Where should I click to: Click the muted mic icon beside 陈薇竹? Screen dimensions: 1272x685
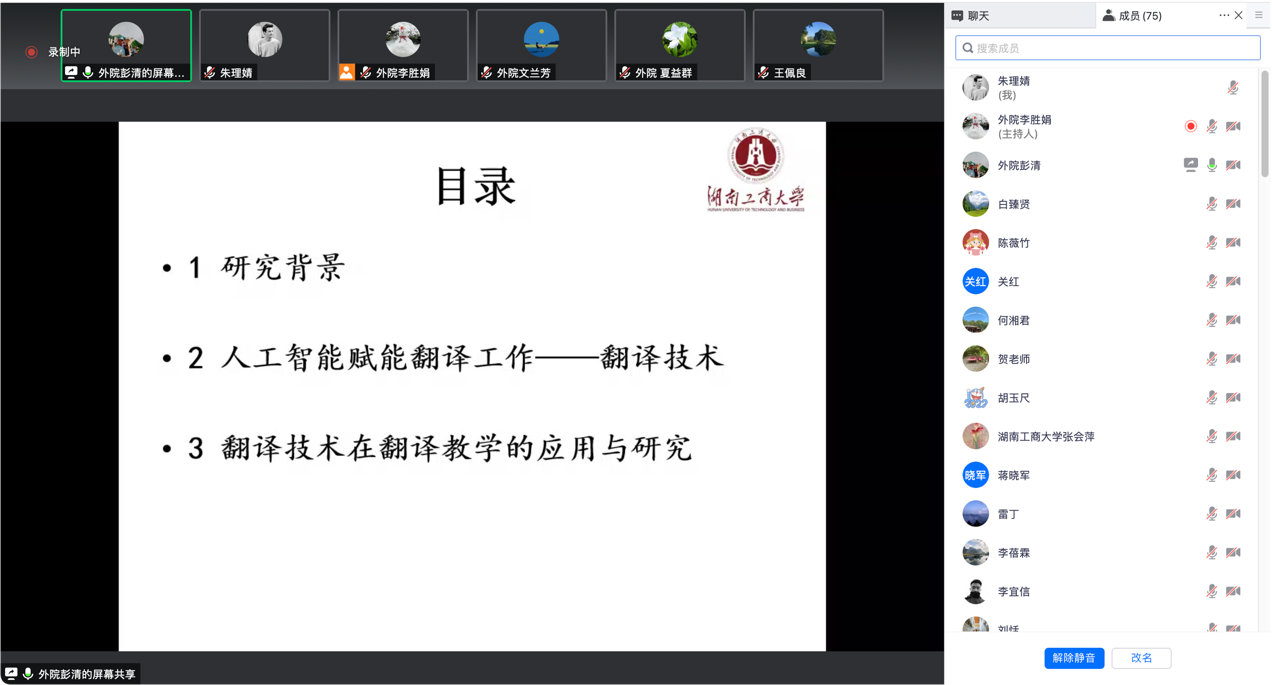1212,243
